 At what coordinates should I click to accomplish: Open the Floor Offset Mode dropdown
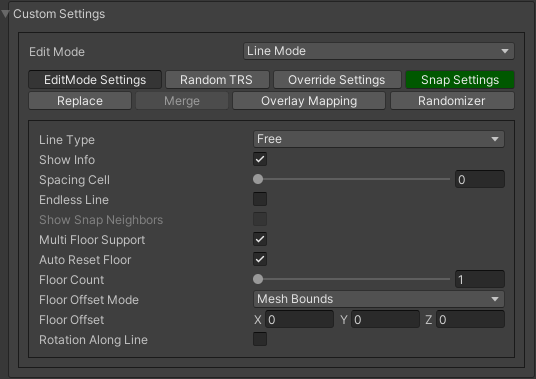379,299
